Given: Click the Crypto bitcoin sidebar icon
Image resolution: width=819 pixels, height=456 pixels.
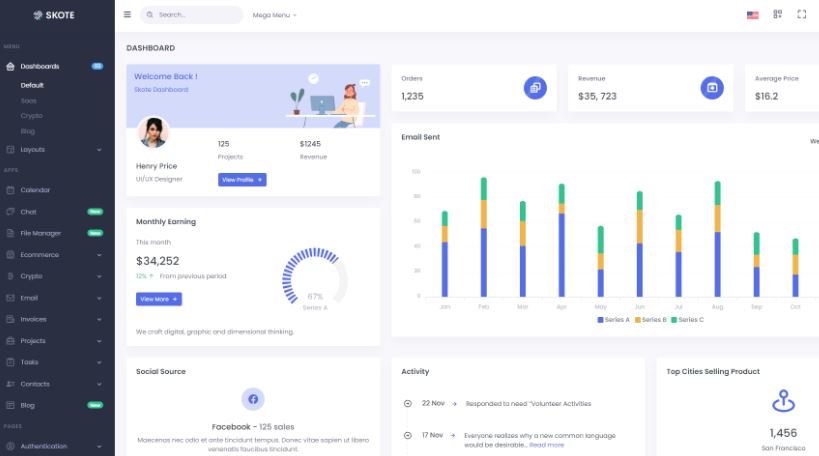Looking at the screenshot, I should [x=10, y=276].
